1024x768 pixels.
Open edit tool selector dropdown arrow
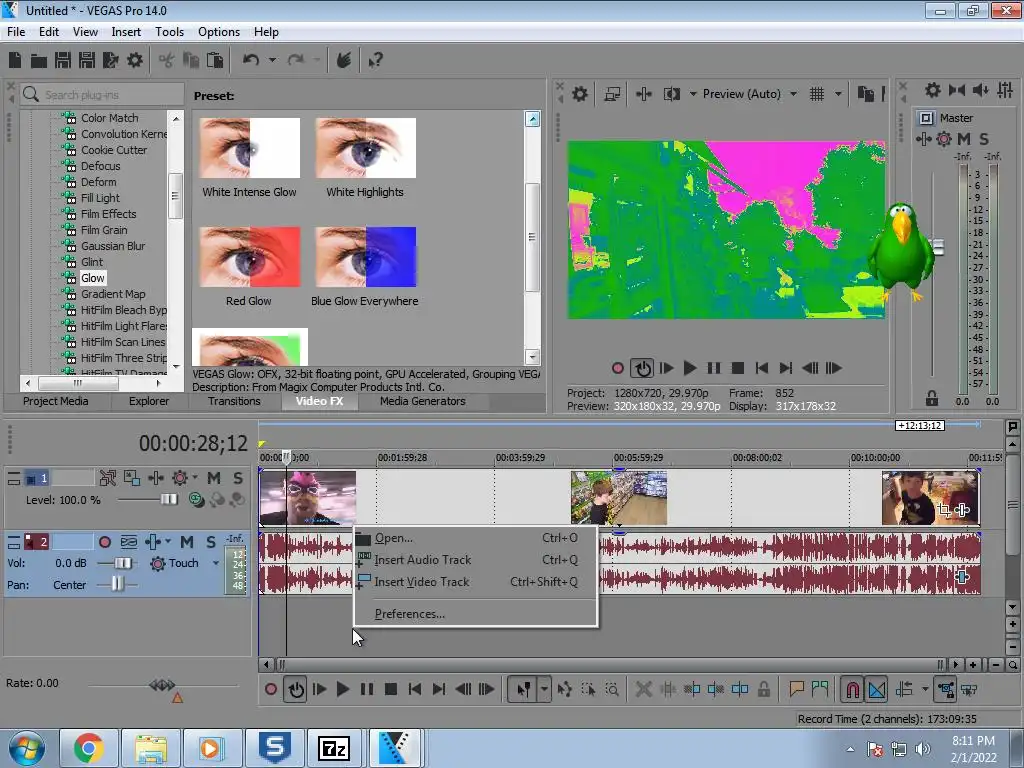pos(544,690)
